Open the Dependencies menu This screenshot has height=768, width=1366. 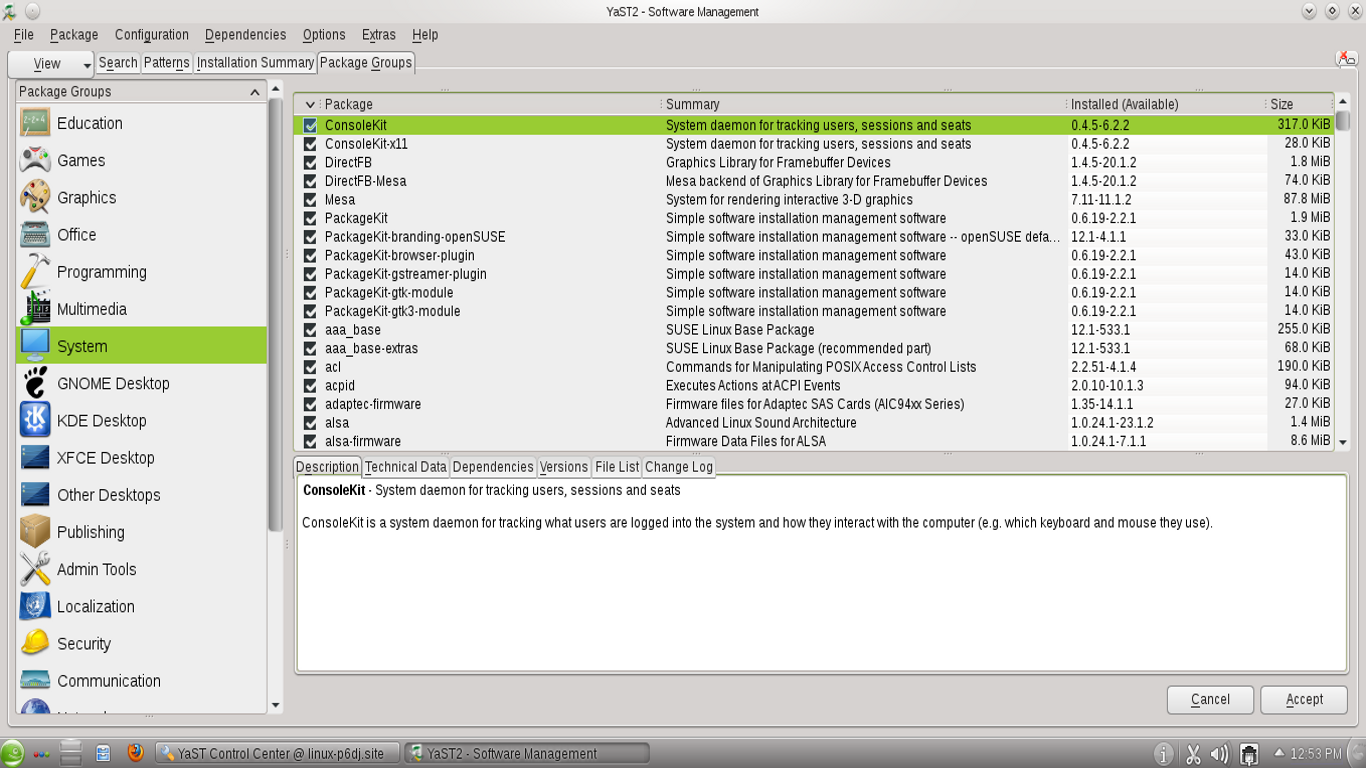(x=245, y=34)
